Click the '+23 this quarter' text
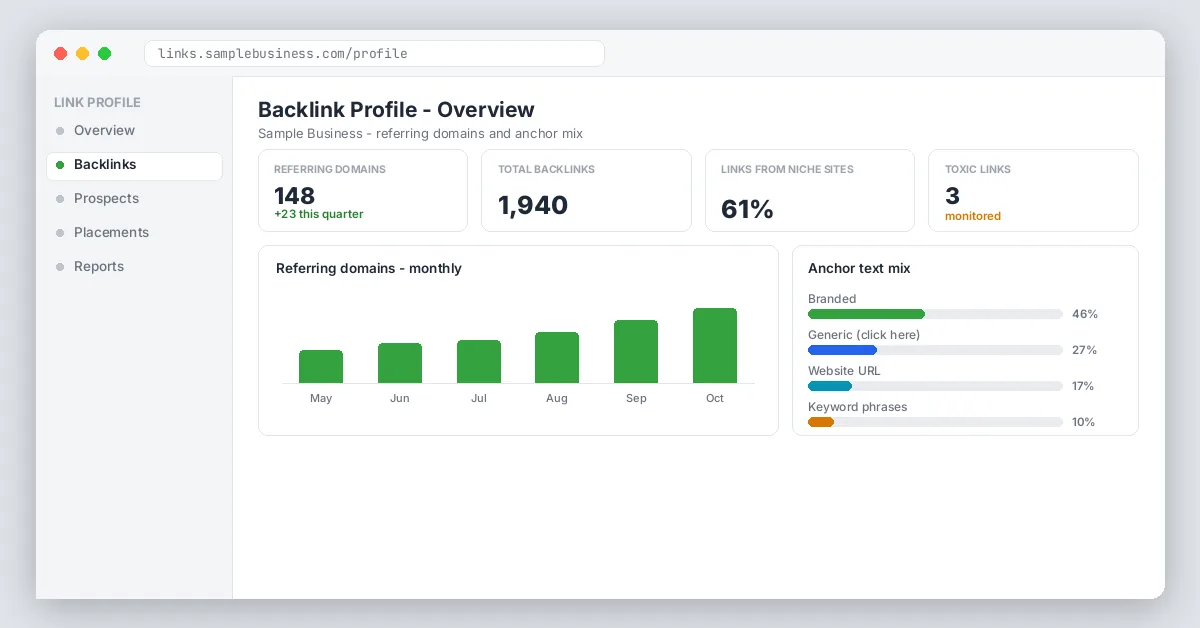 click(319, 215)
